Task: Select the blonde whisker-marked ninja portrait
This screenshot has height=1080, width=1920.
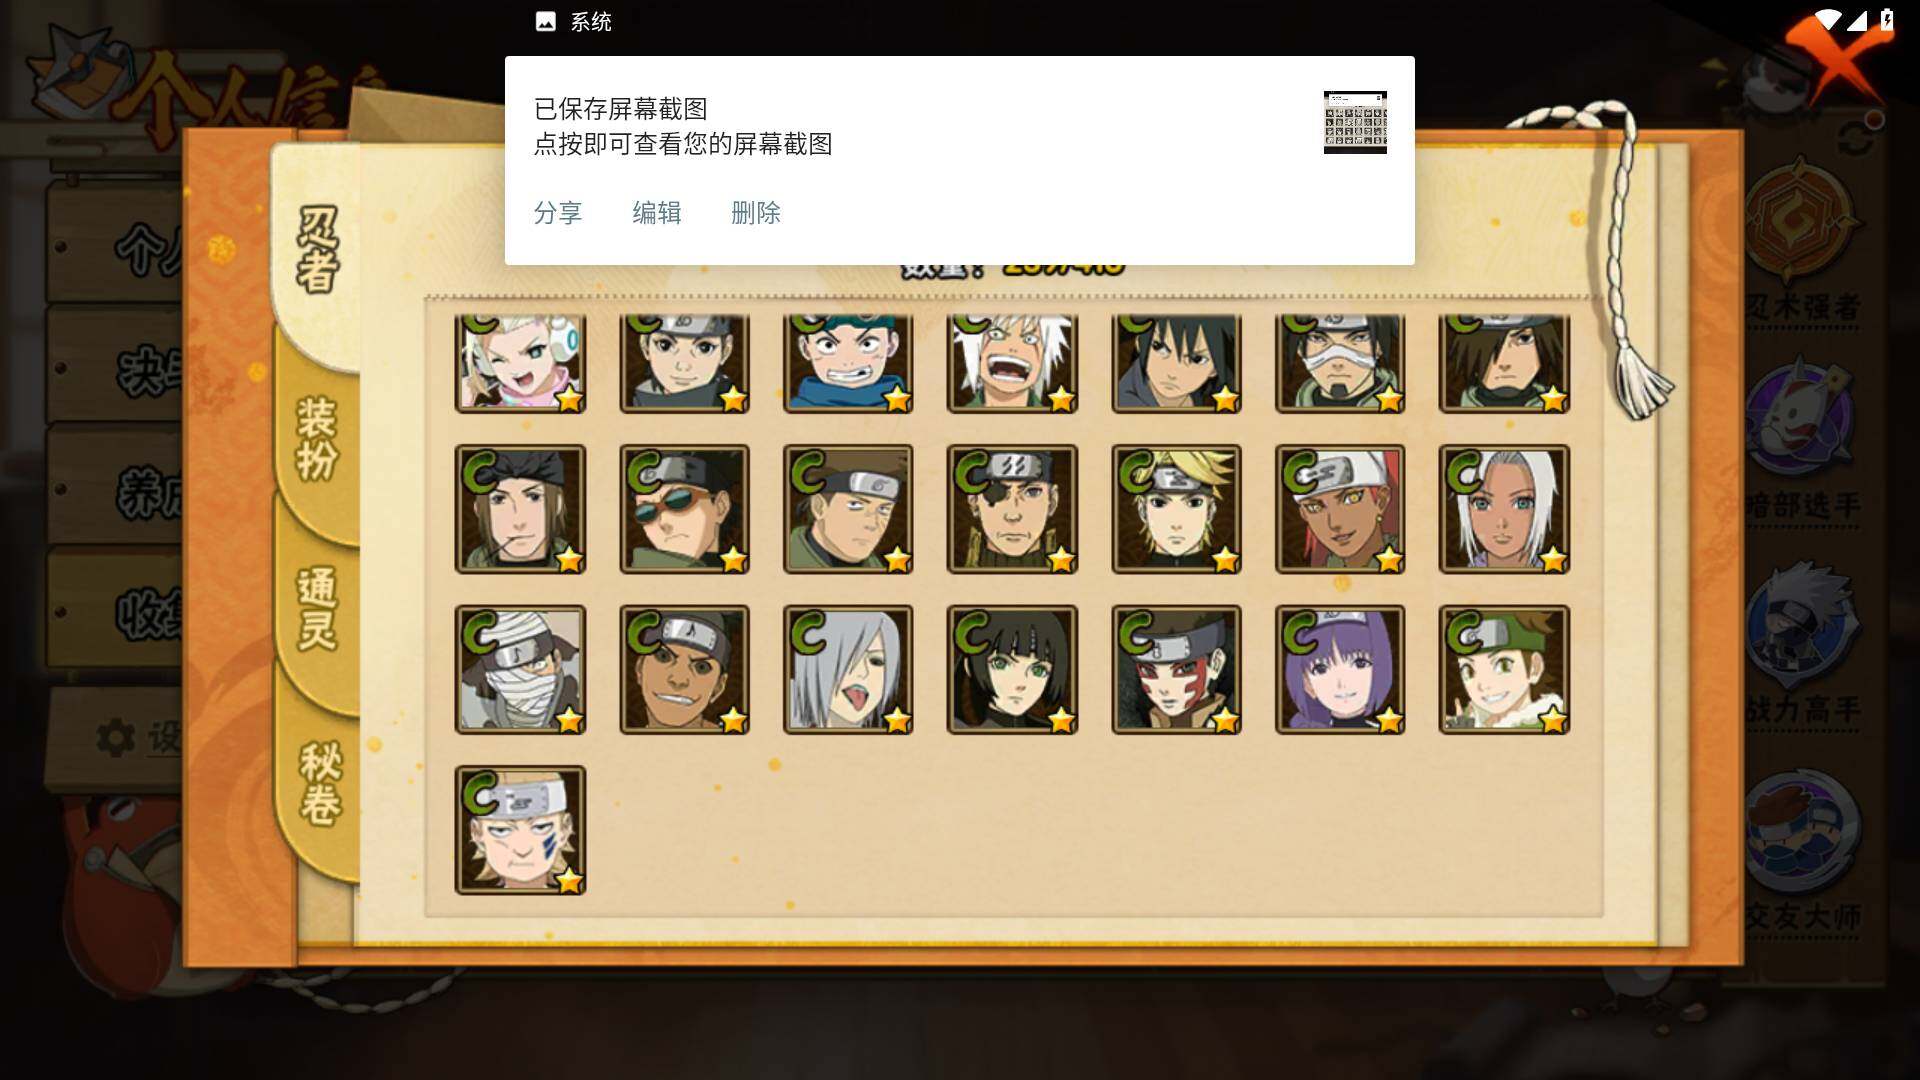Action: tap(520, 830)
